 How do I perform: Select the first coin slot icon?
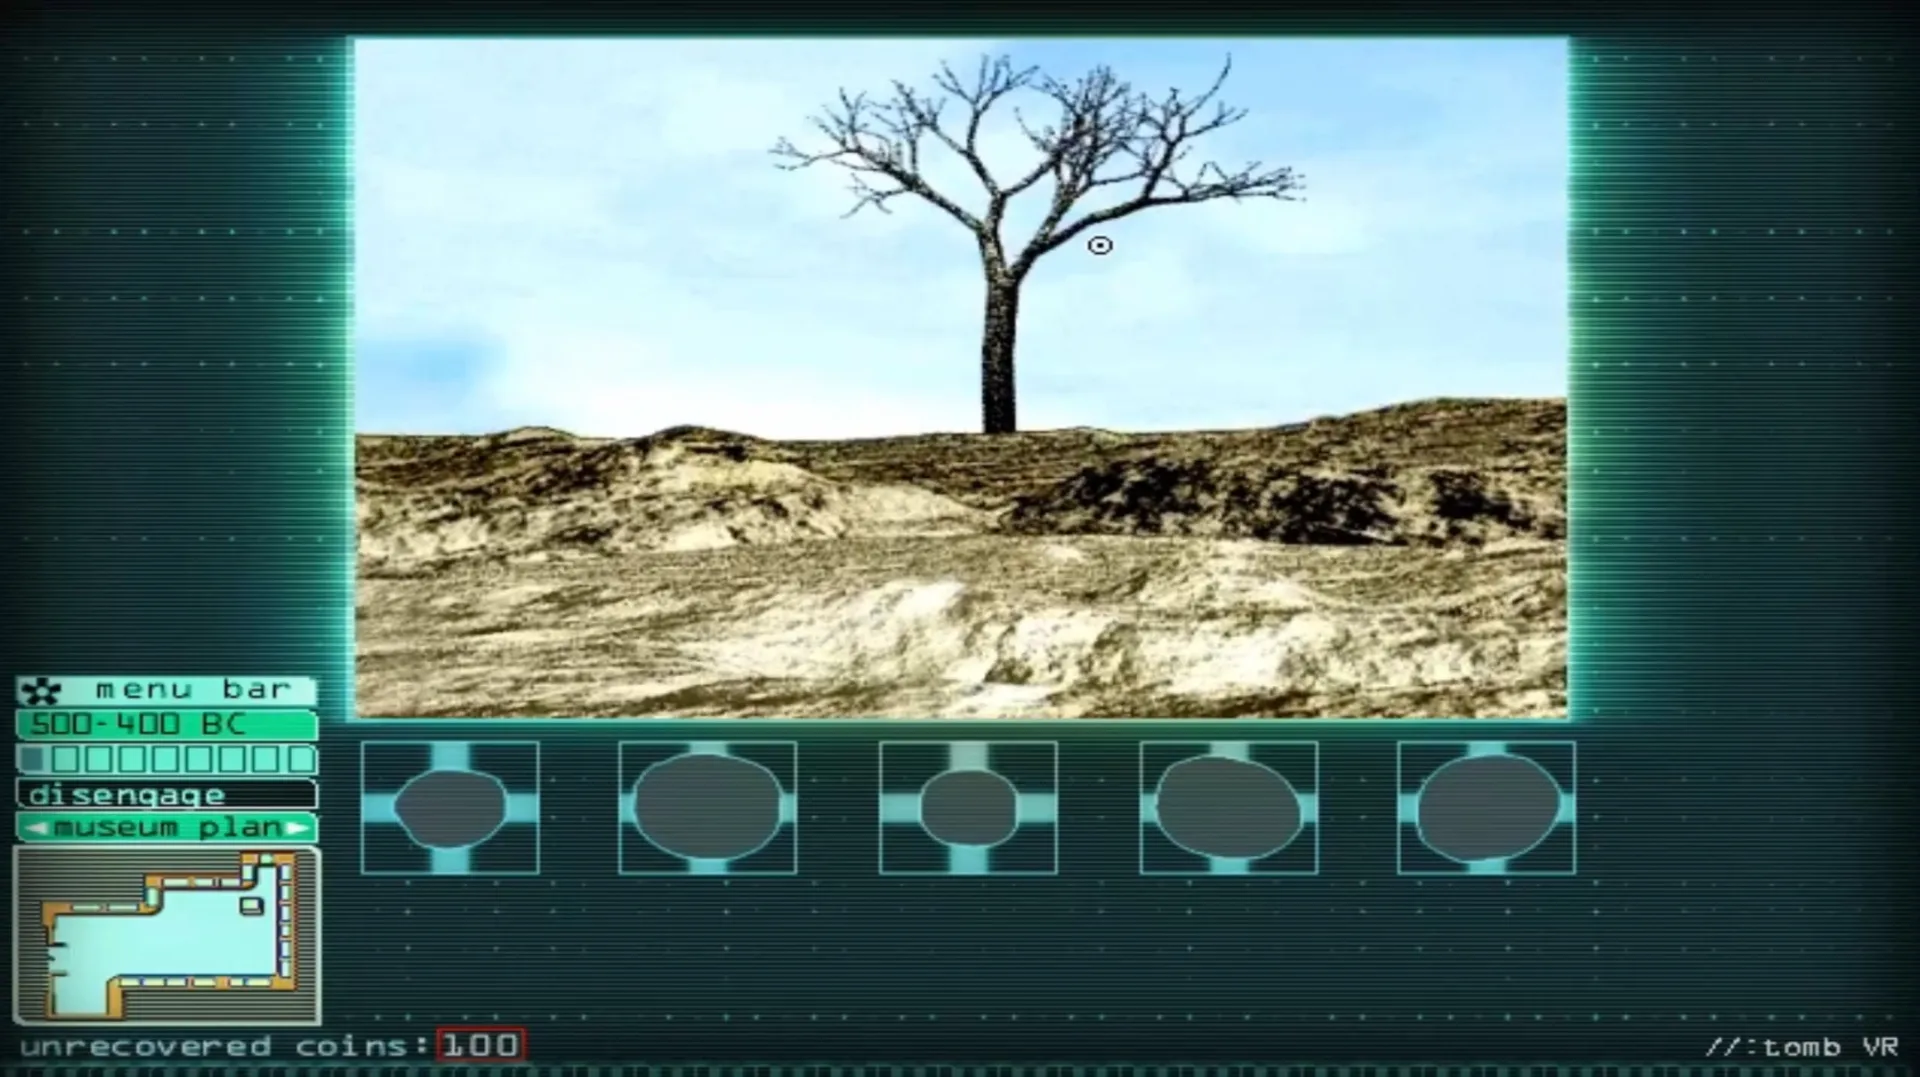coord(449,807)
